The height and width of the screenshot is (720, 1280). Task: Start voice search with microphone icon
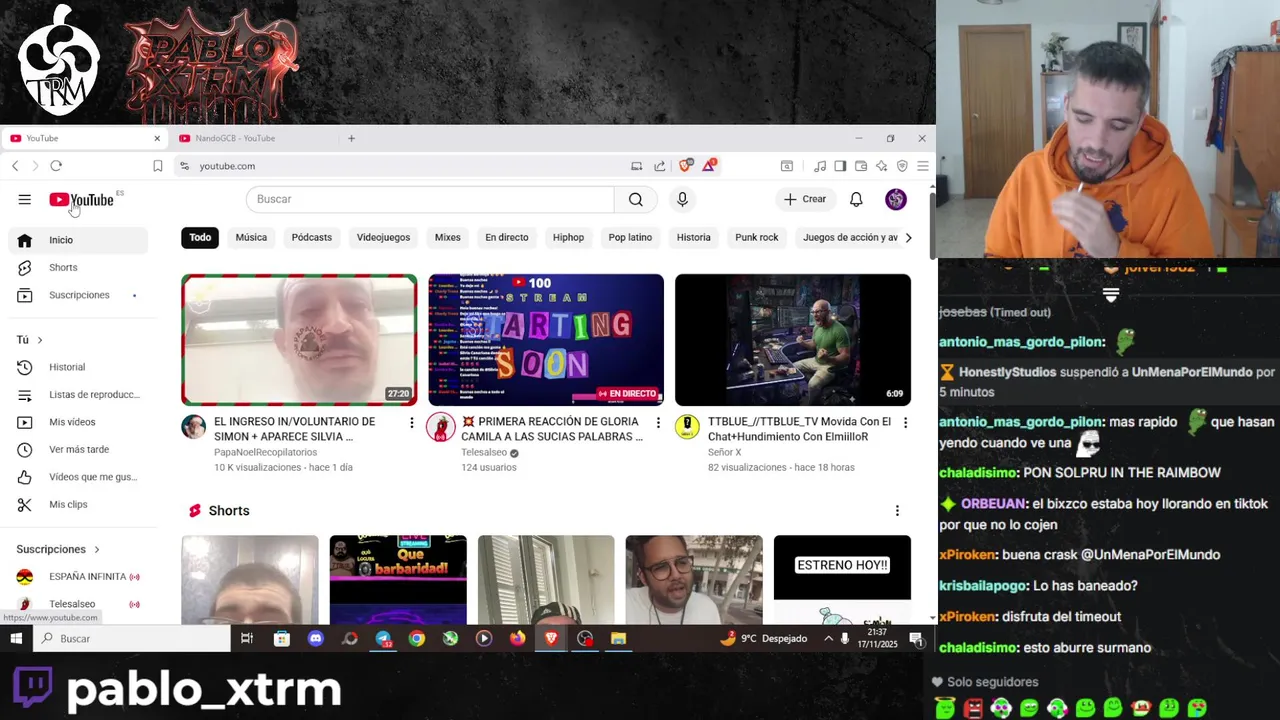(682, 199)
